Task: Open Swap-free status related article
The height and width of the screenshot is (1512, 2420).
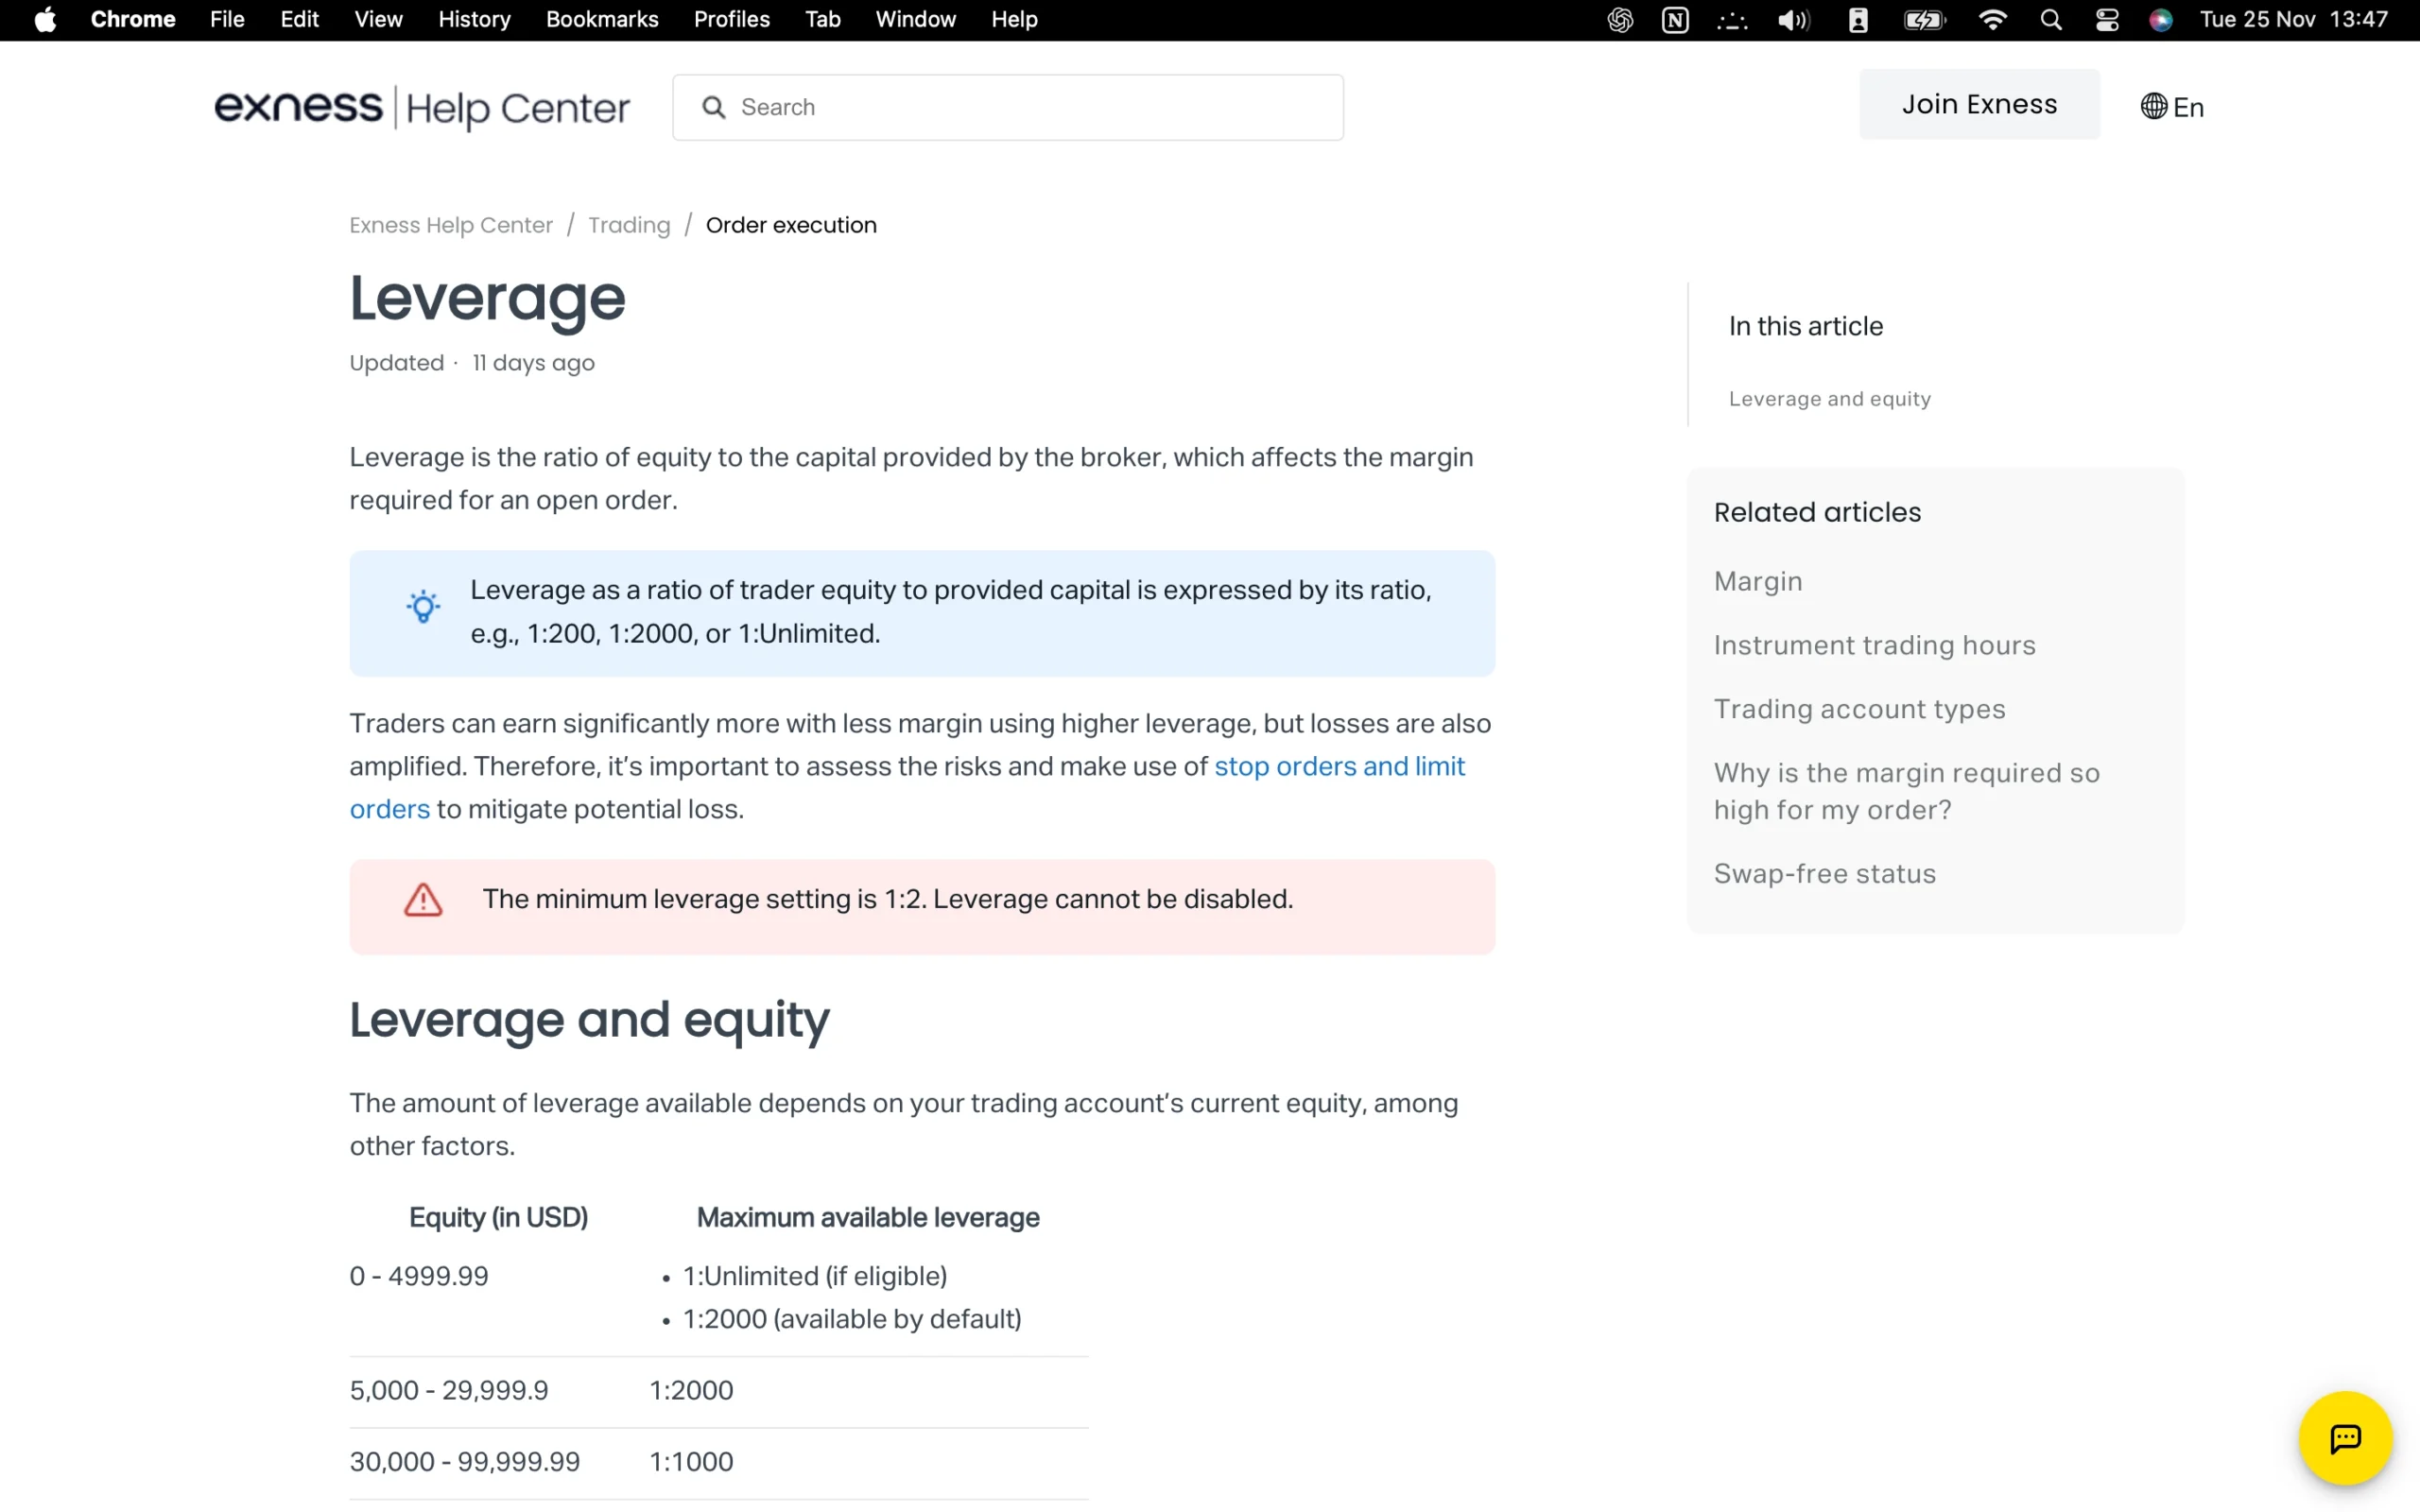Action: click(x=1824, y=873)
